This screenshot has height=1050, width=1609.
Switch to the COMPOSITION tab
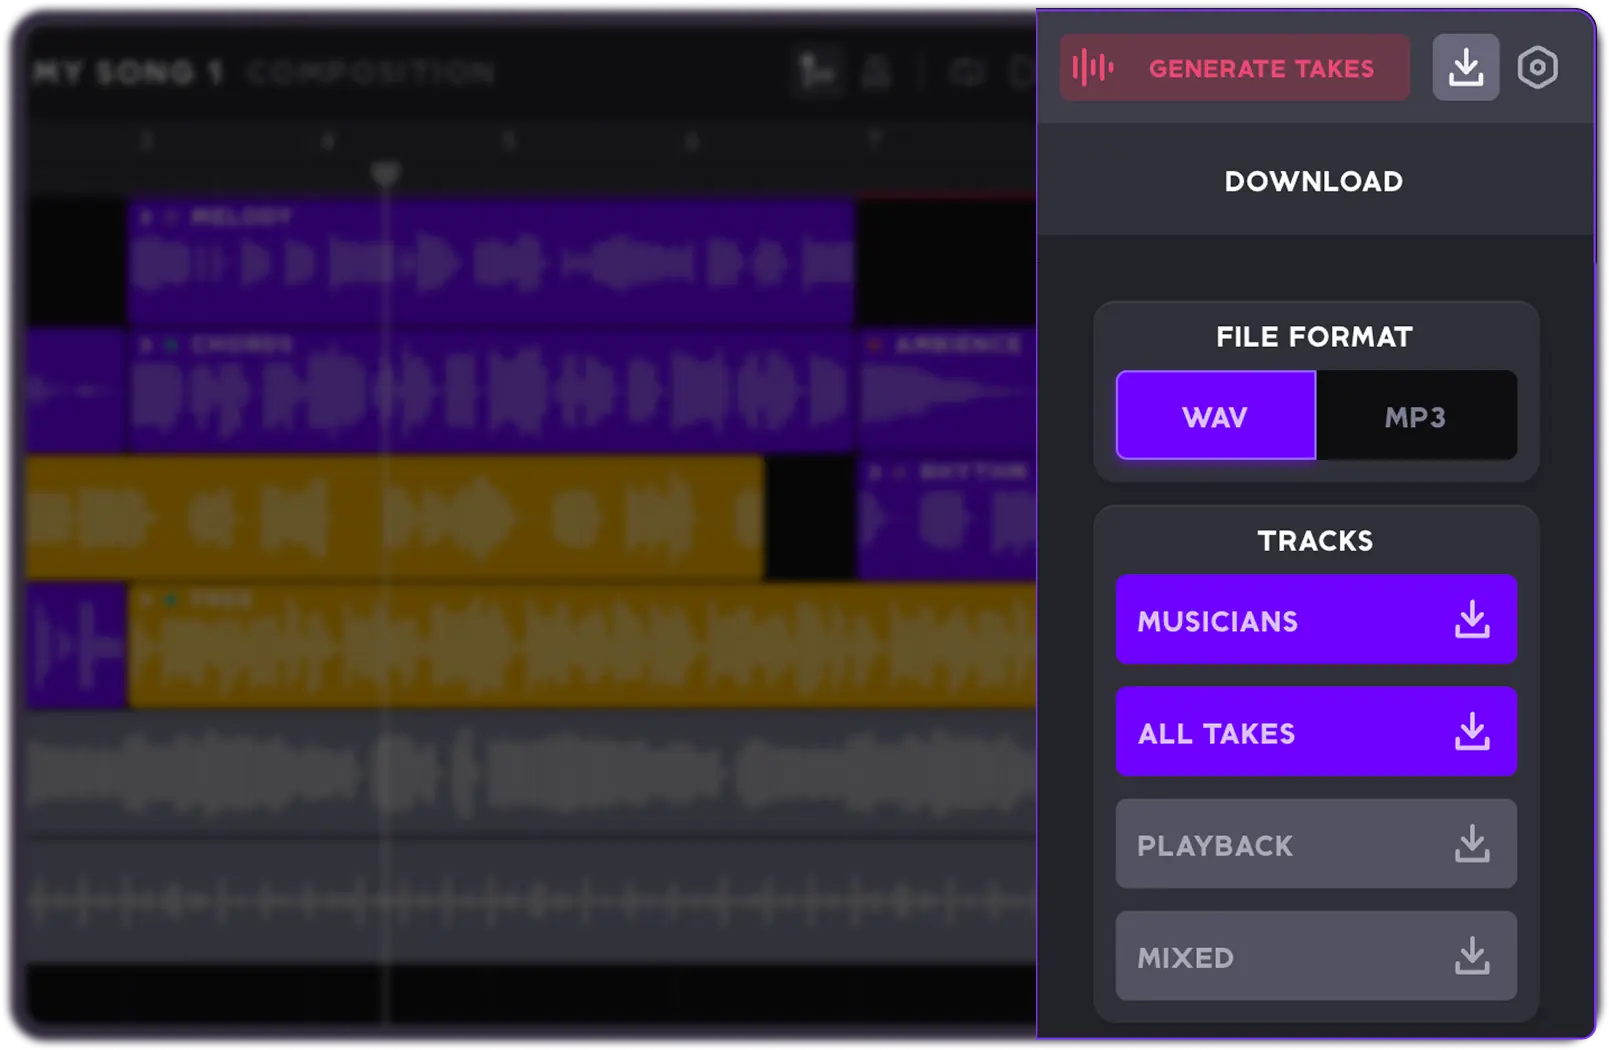[x=370, y=71]
